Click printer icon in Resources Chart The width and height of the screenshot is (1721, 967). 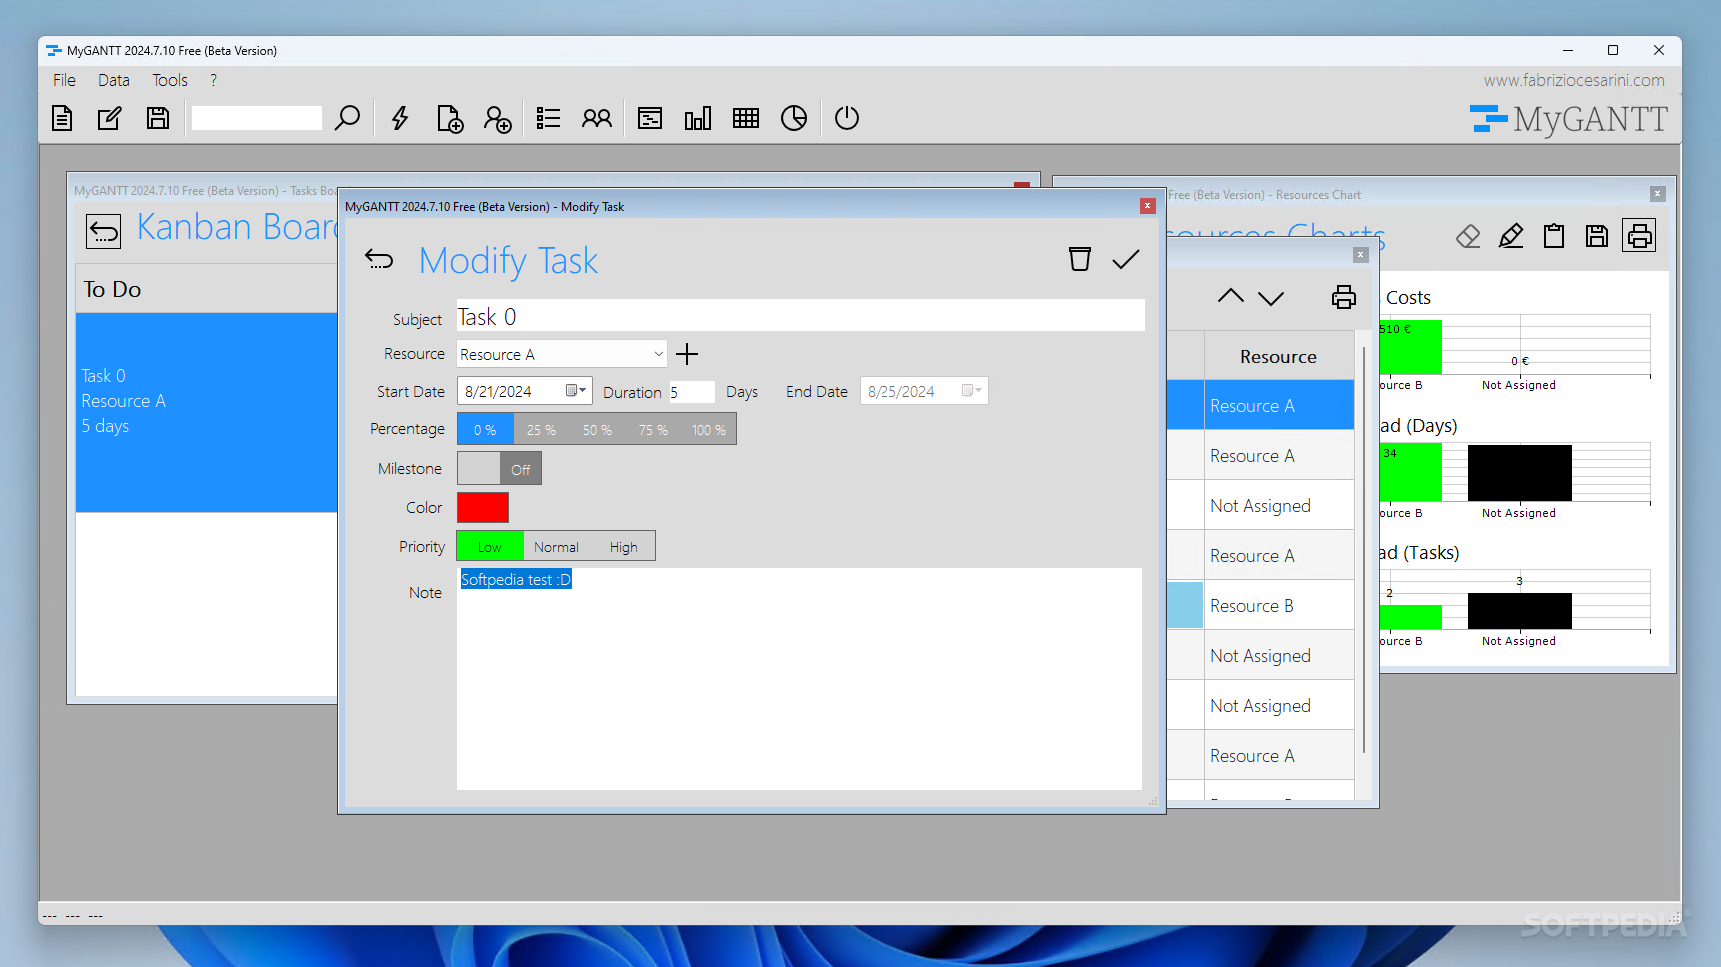(1639, 236)
